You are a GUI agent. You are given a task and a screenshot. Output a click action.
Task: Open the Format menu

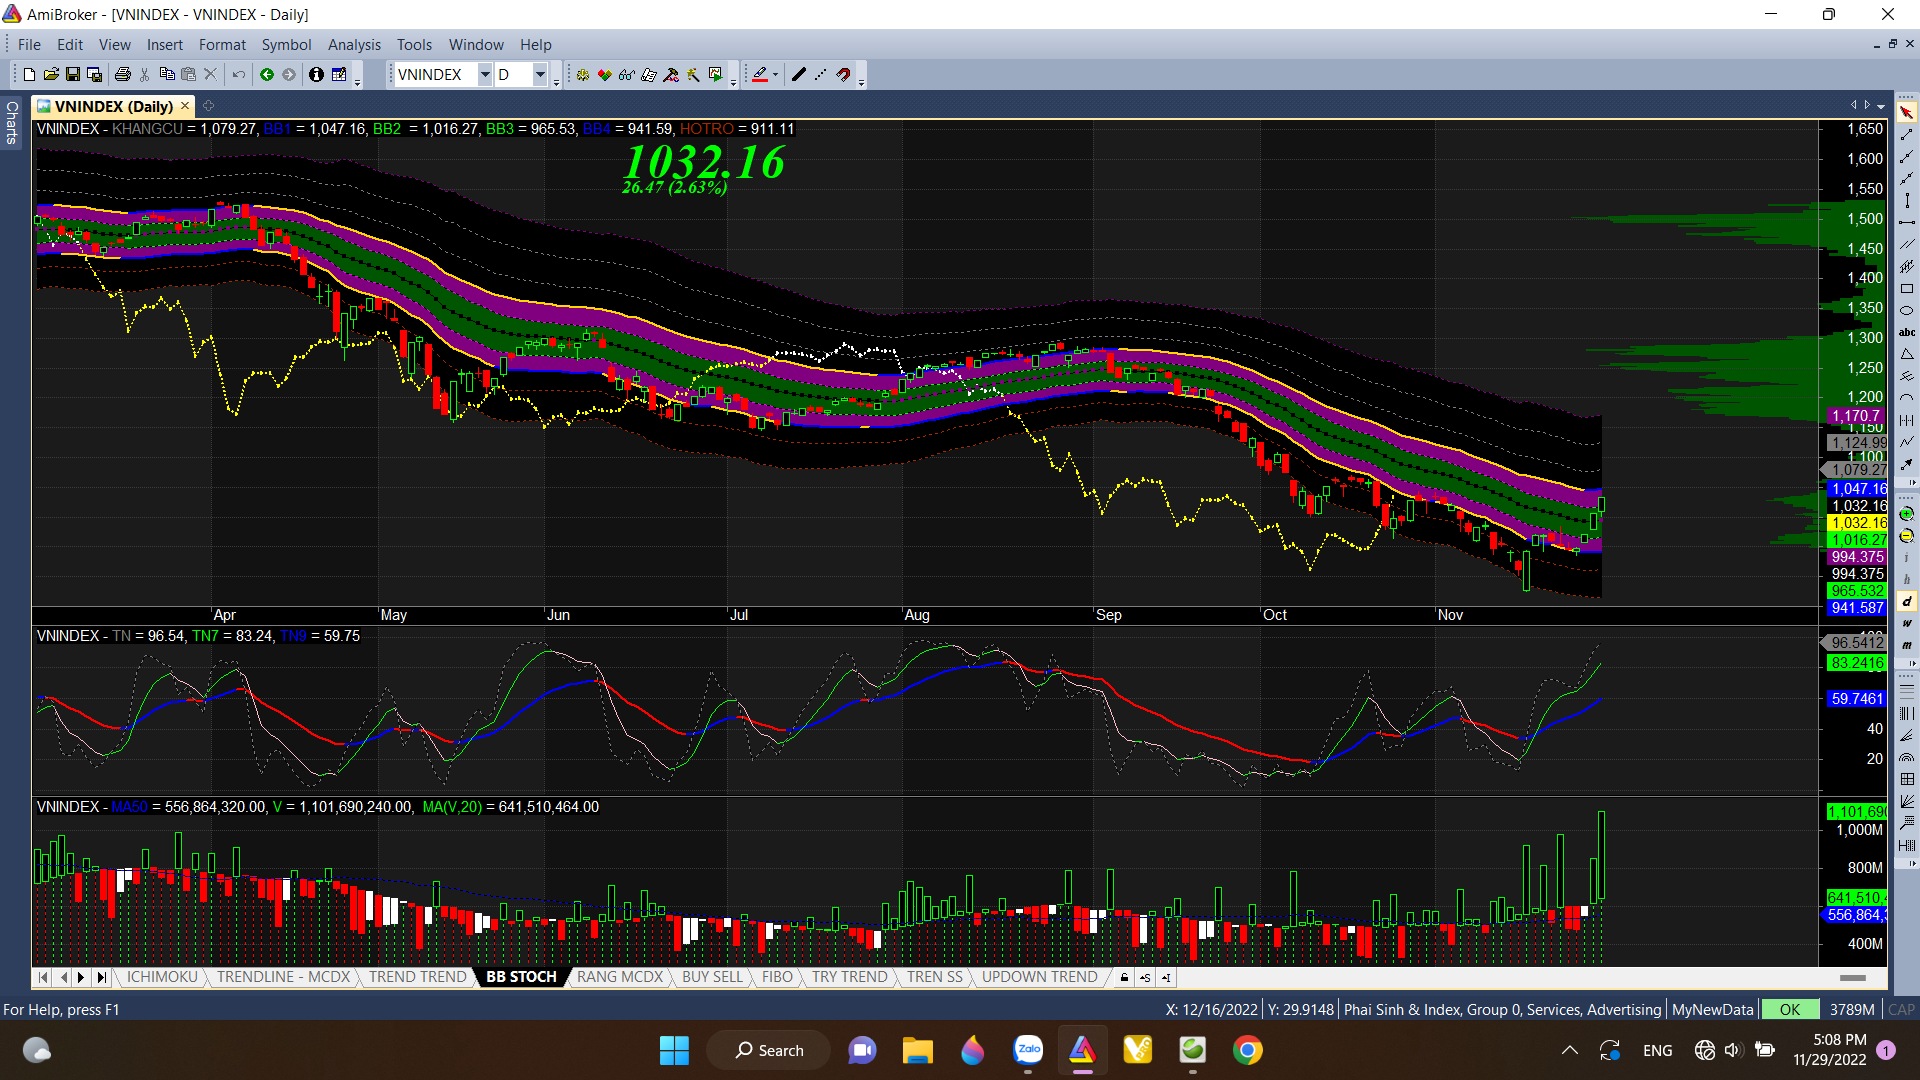click(222, 45)
